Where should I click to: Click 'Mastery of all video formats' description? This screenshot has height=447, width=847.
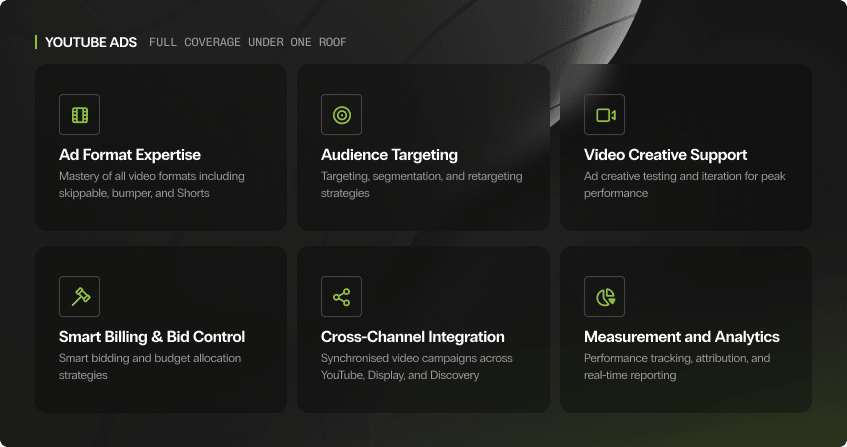point(152,185)
